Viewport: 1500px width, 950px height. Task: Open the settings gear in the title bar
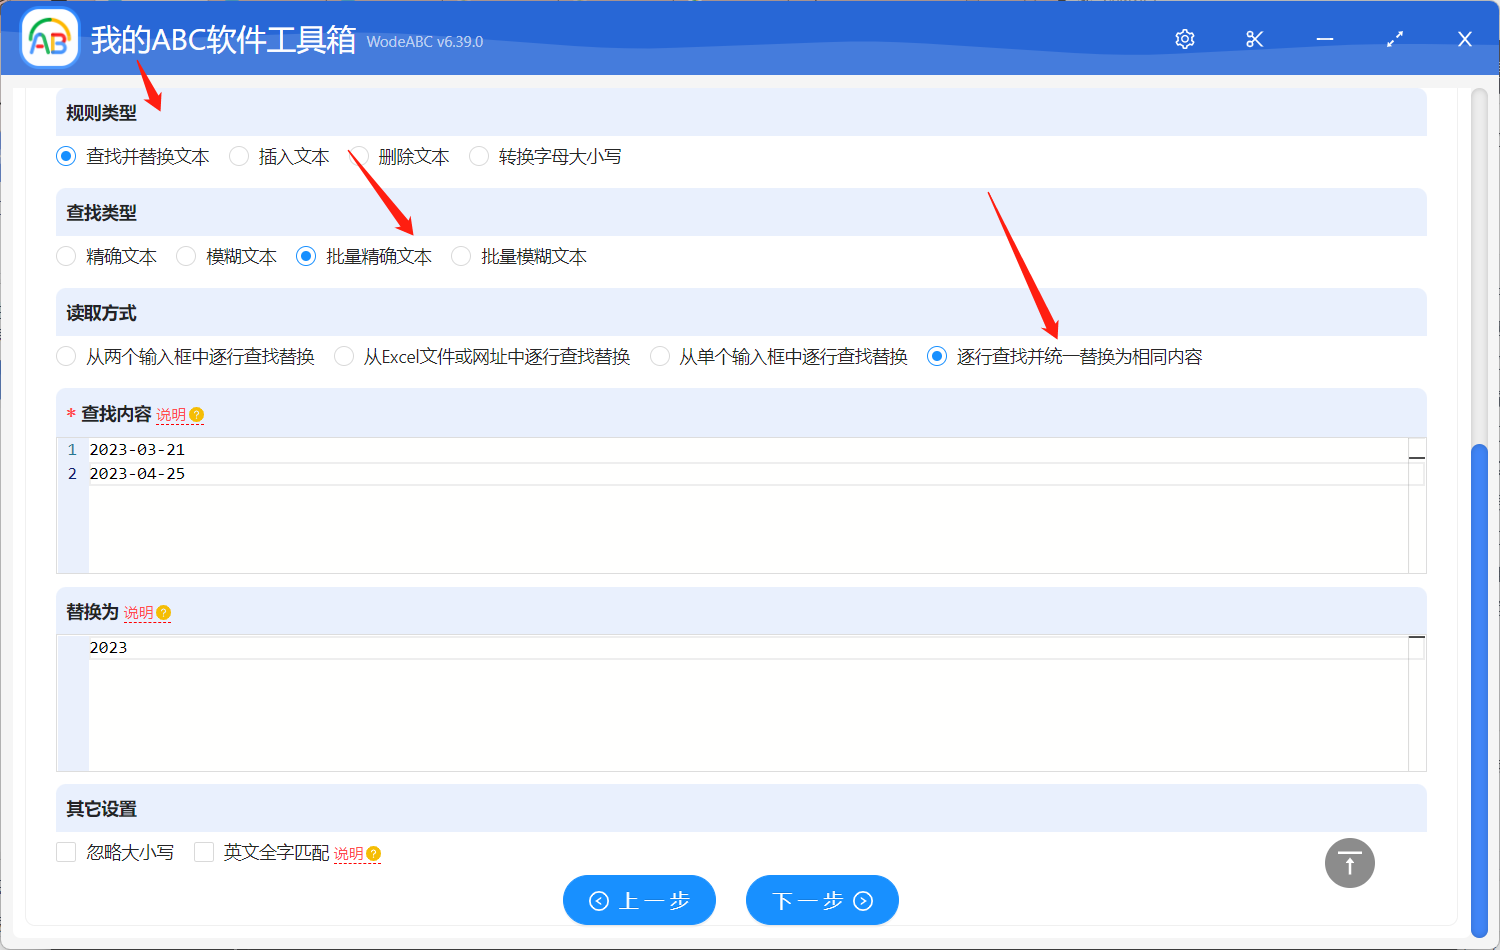pos(1184,39)
